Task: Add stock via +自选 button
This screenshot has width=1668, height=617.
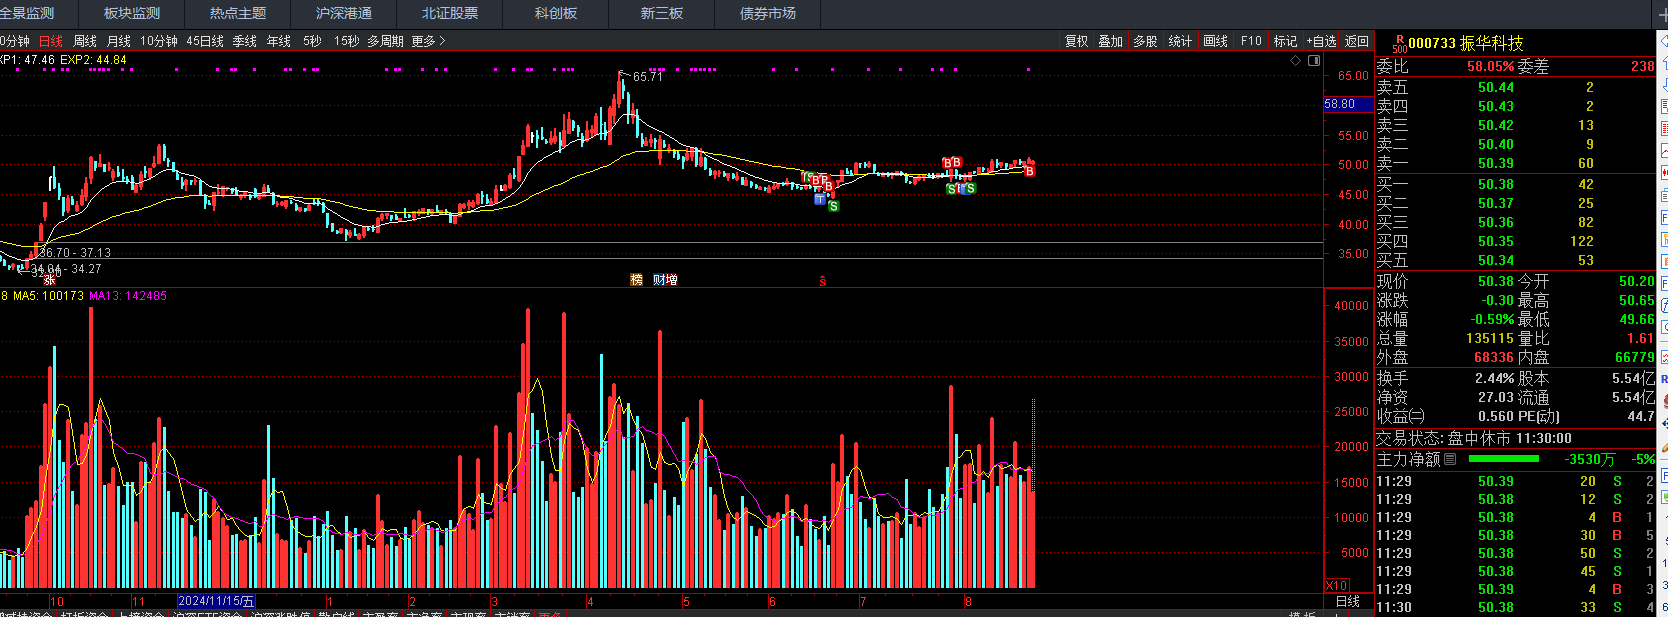Action: [x=1321, y=41]
